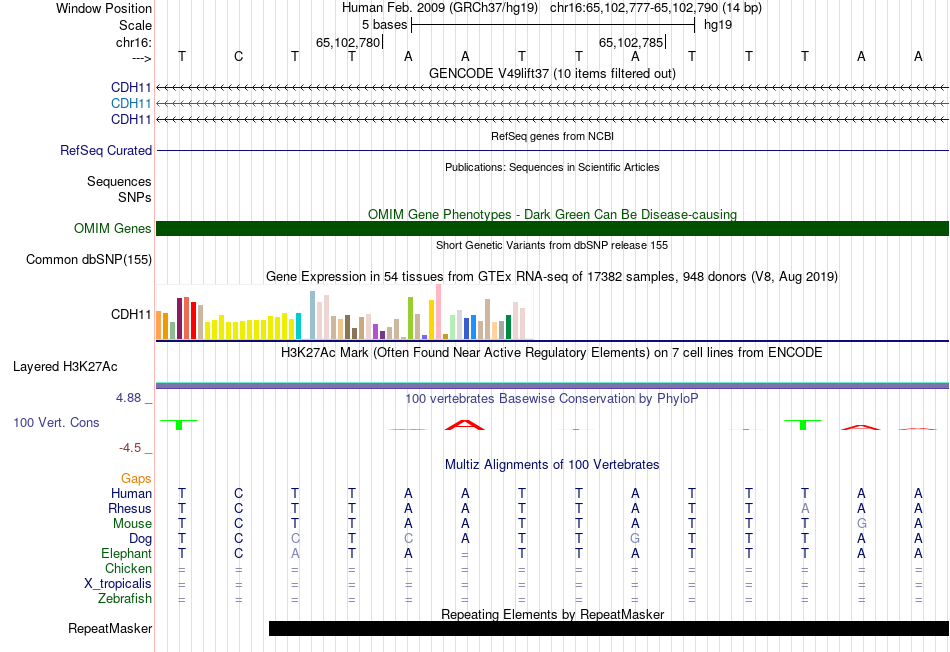
Task: Open RefSeq genes from NCBI track title
Action: pos(552,136)
